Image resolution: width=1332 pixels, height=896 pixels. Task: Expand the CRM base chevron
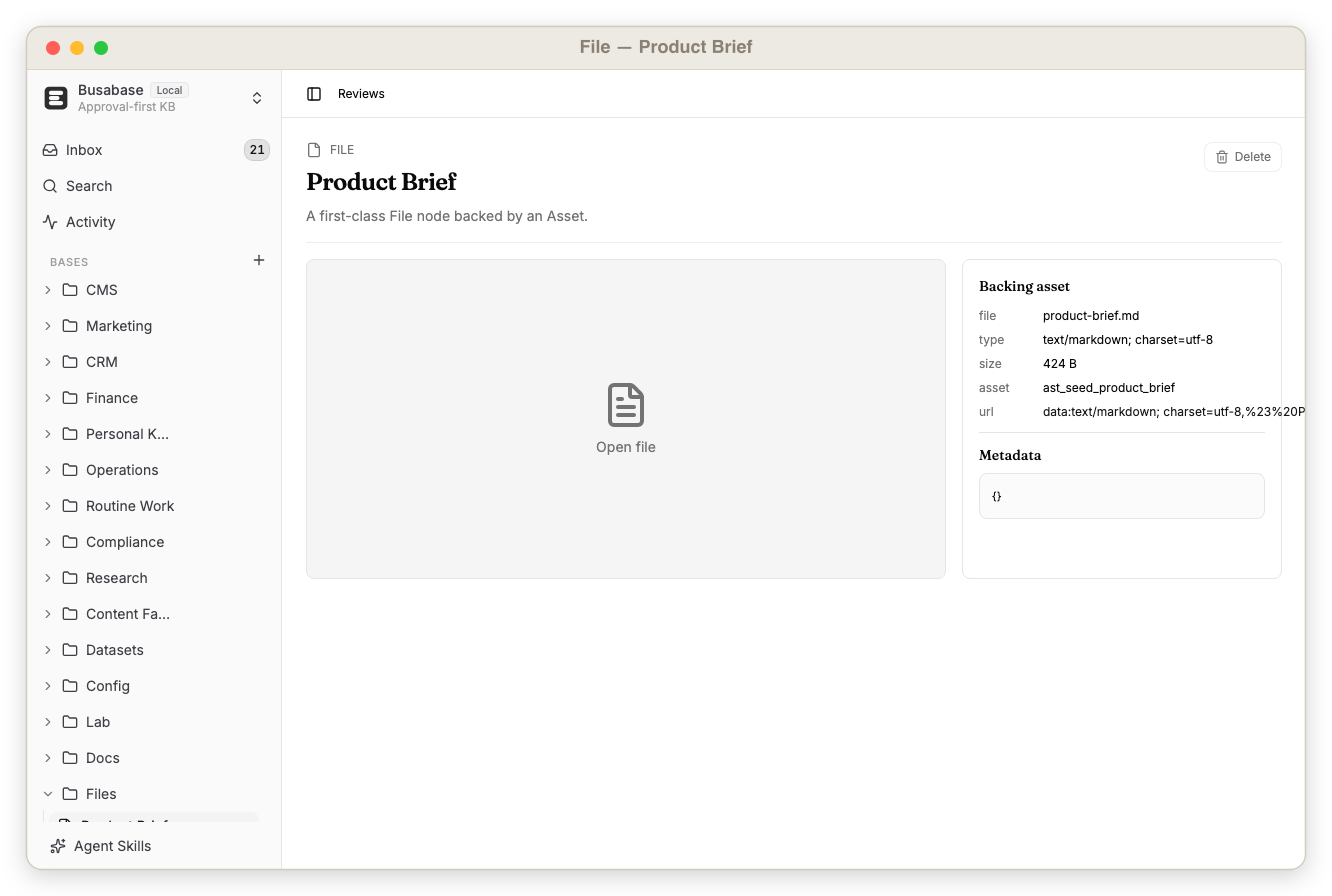point(48,362)
